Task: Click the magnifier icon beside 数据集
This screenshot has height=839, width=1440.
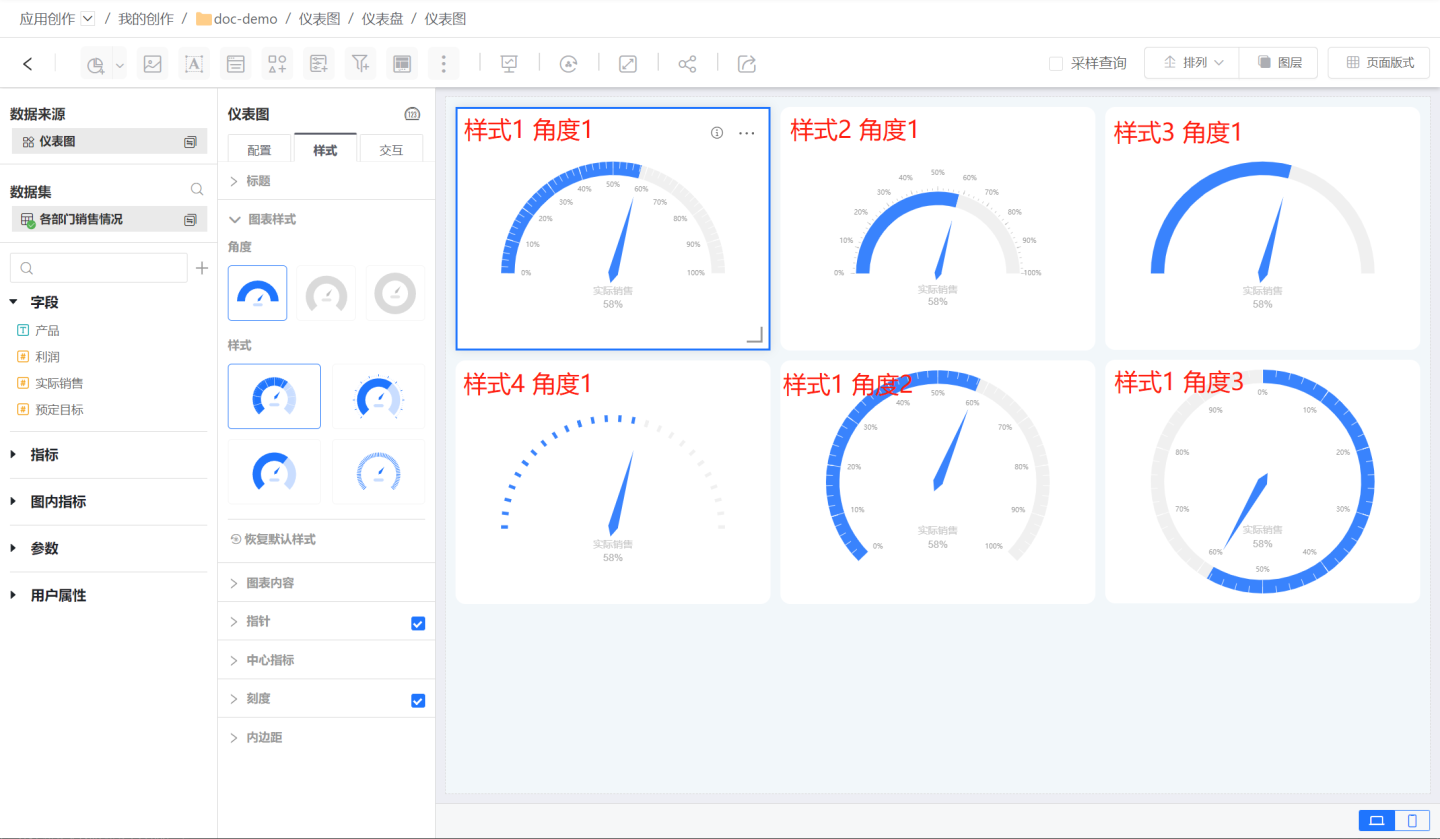Action: point(197,189)
